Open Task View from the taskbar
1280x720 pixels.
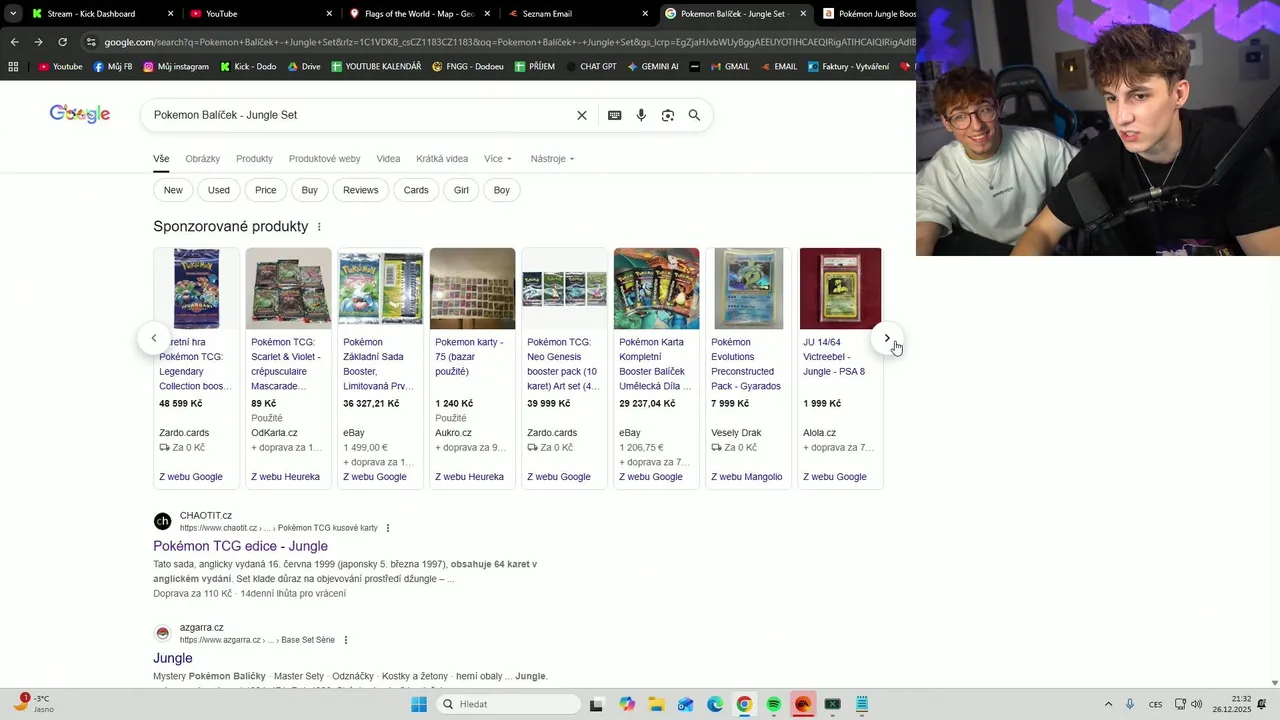597,704
